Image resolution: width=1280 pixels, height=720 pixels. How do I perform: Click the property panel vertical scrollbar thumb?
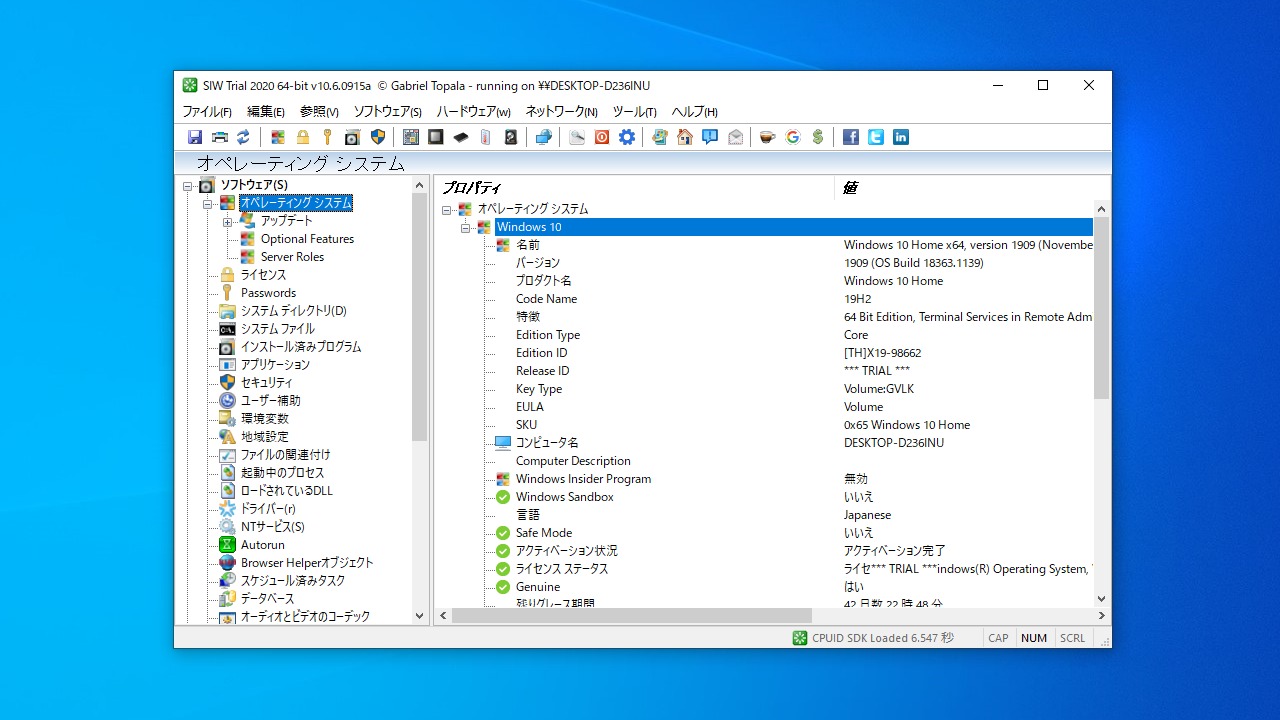[1102, 309]
